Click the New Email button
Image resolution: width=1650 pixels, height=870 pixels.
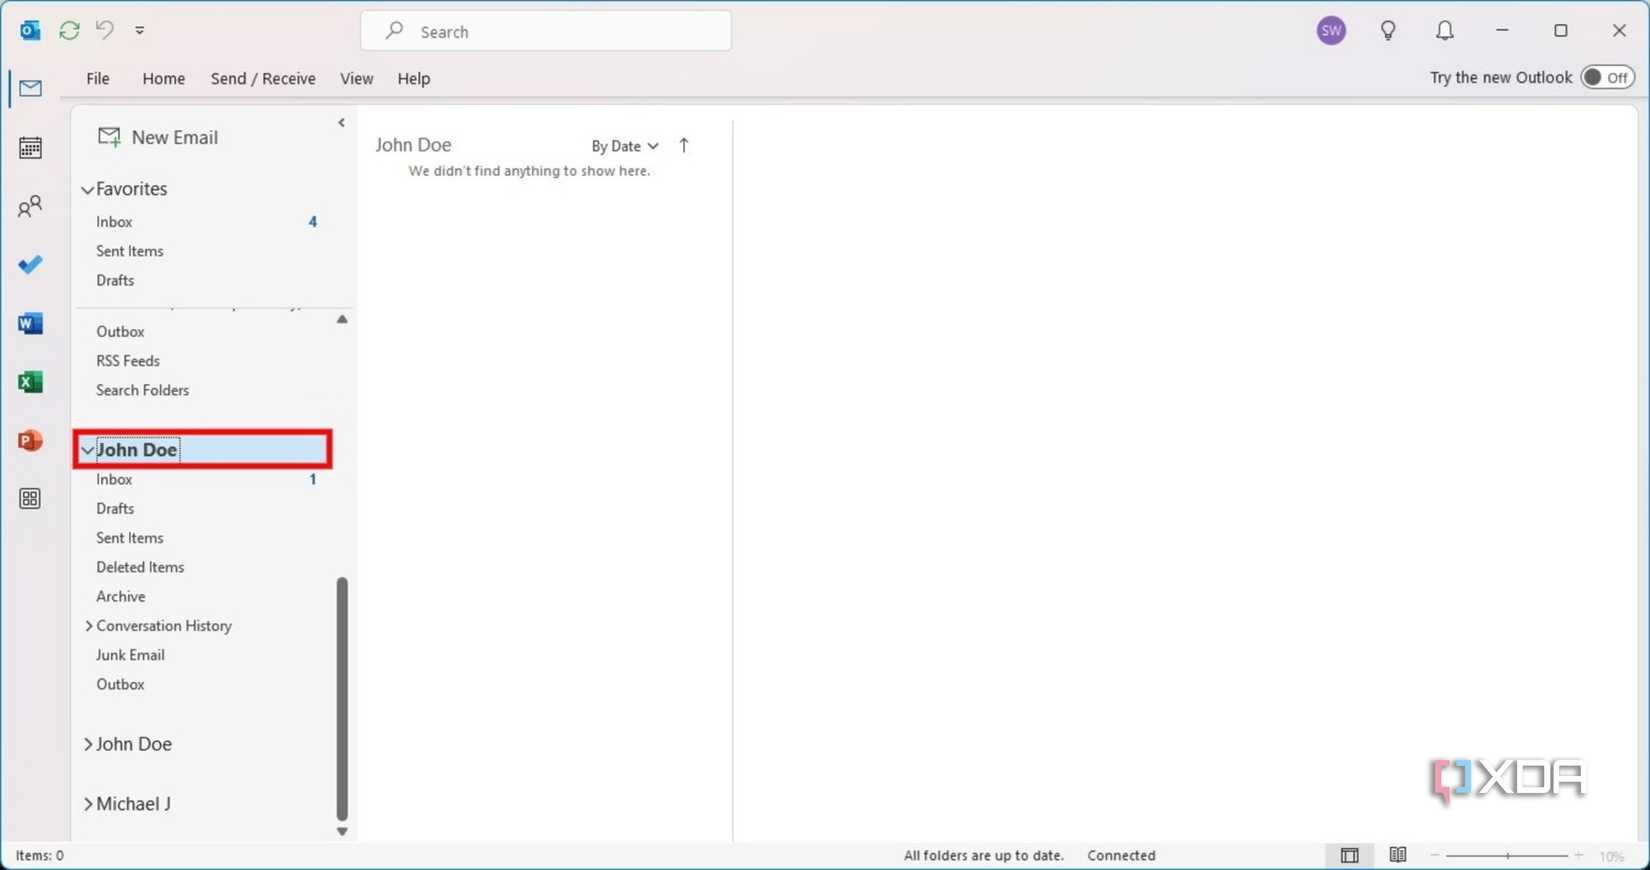click(x=158, y=137)
